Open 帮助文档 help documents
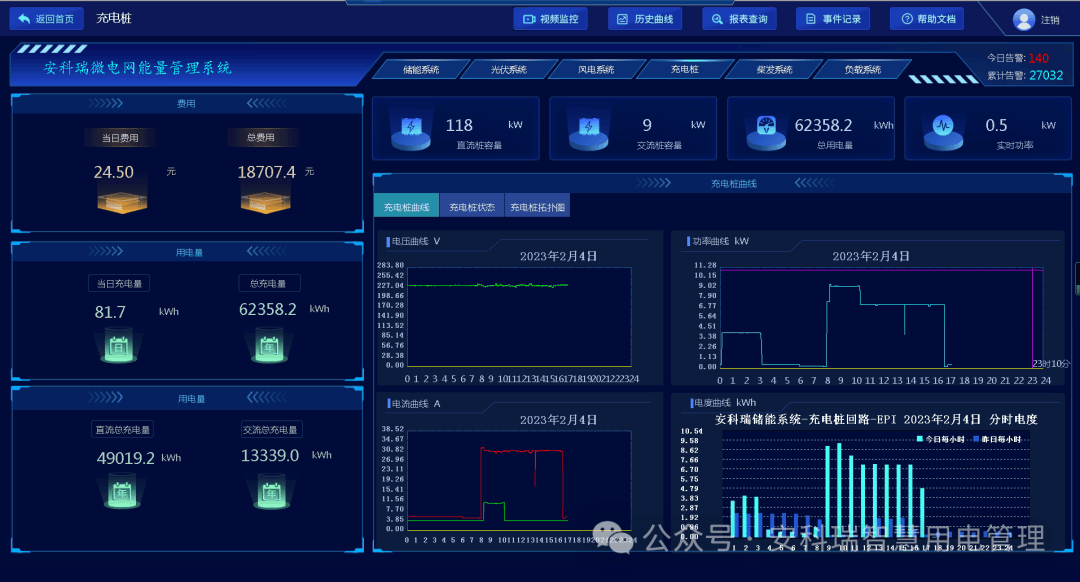 (x=927, y=19)
